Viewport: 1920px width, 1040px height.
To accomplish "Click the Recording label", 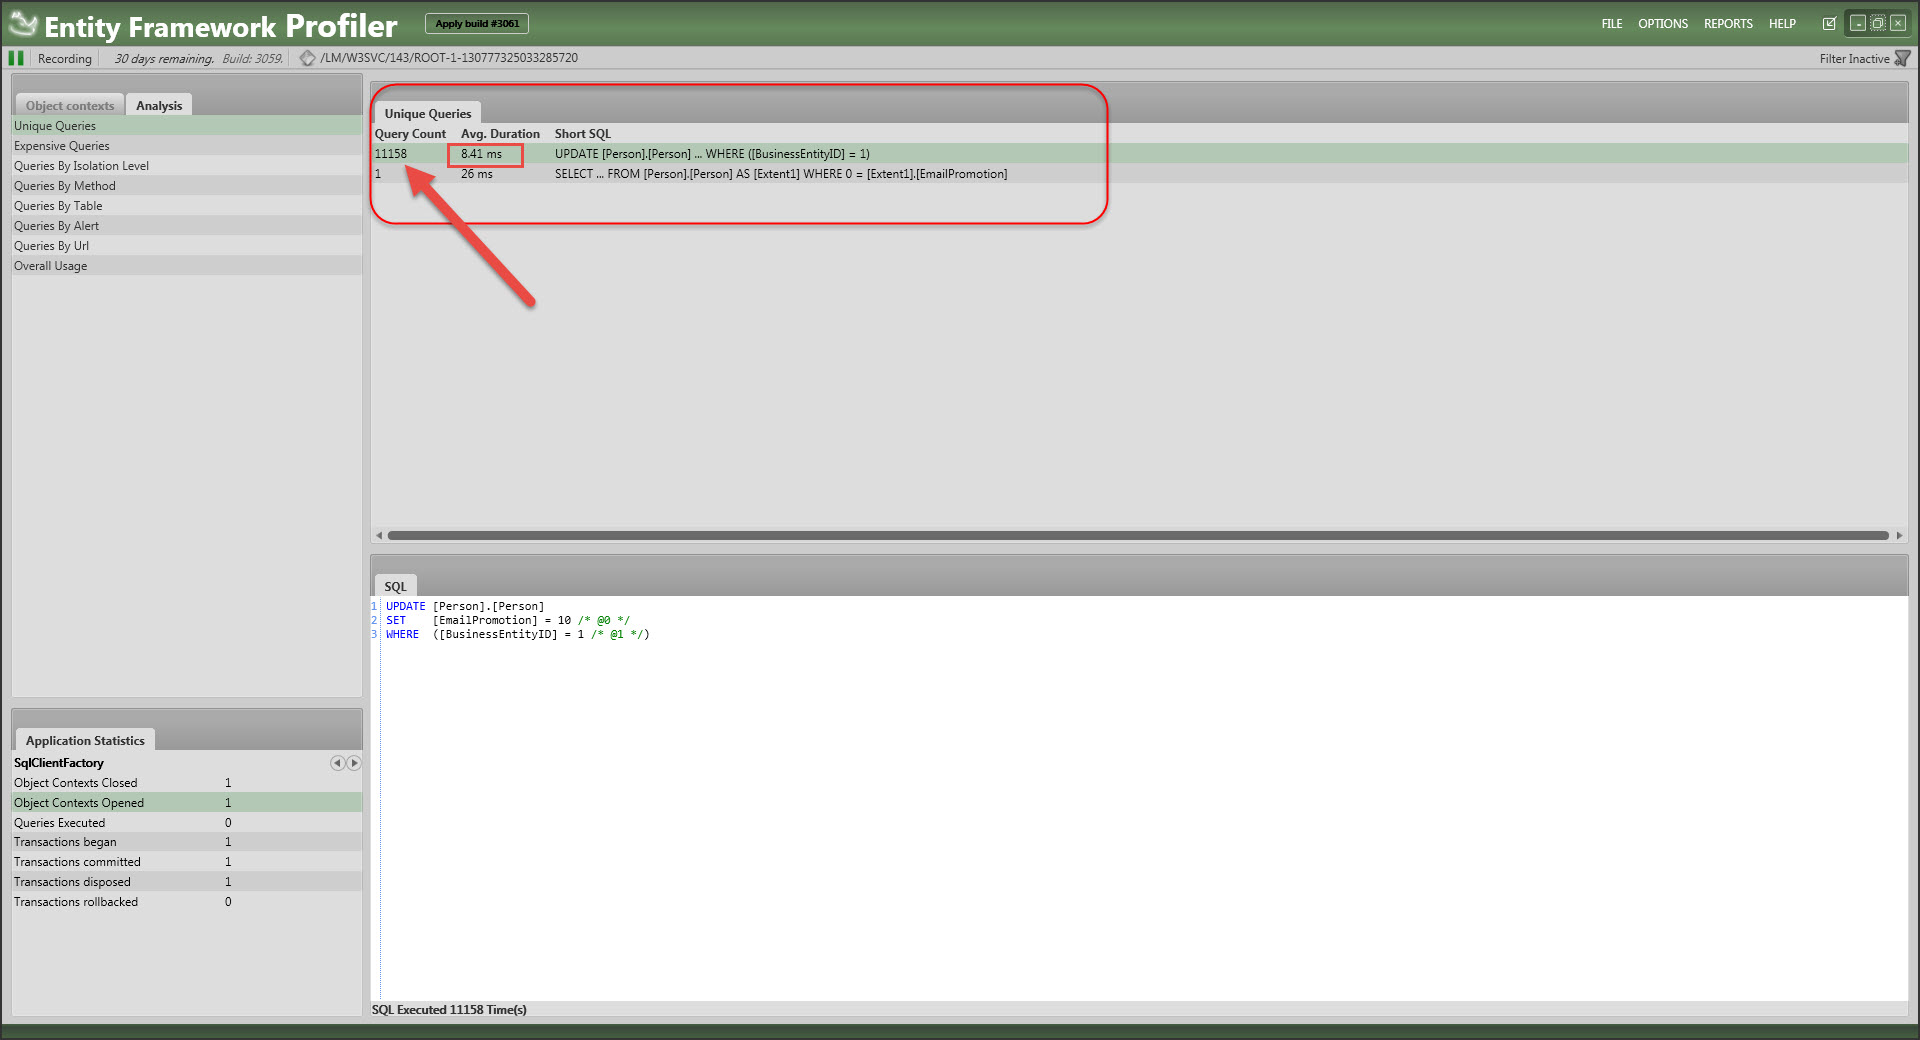I will [64, 59].
